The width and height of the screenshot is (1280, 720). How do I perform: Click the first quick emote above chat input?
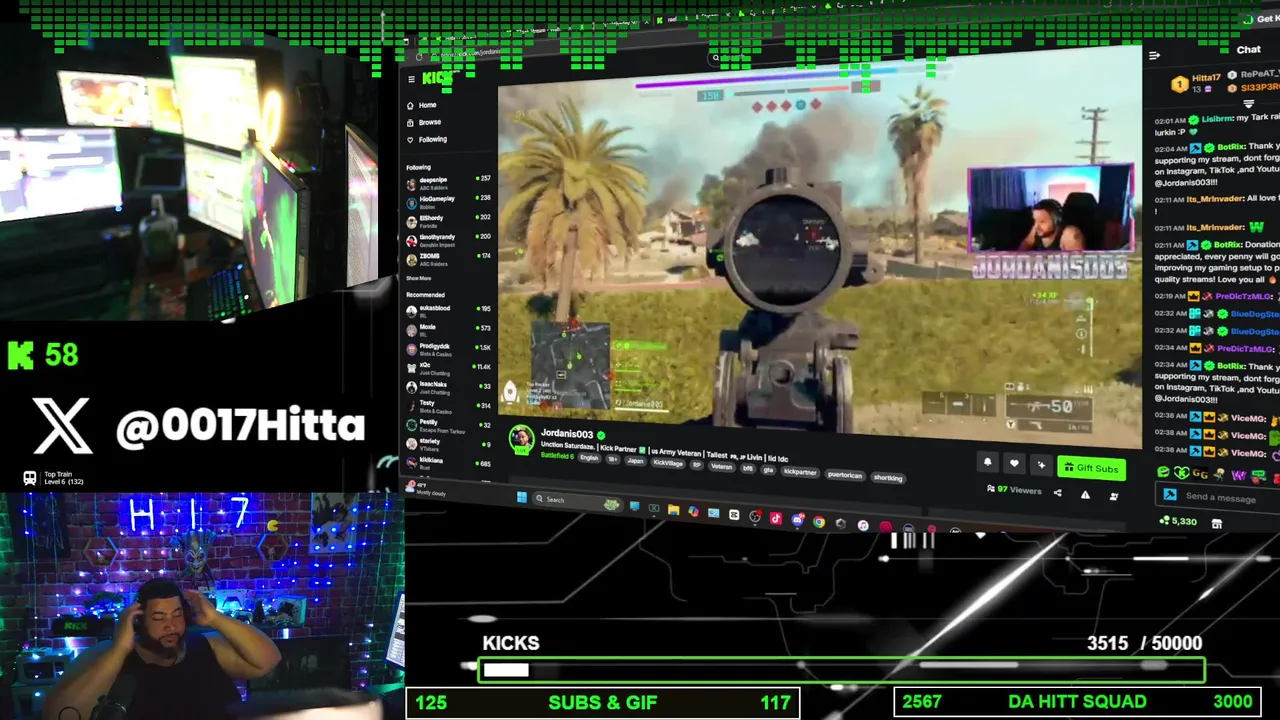[1163, 471]
